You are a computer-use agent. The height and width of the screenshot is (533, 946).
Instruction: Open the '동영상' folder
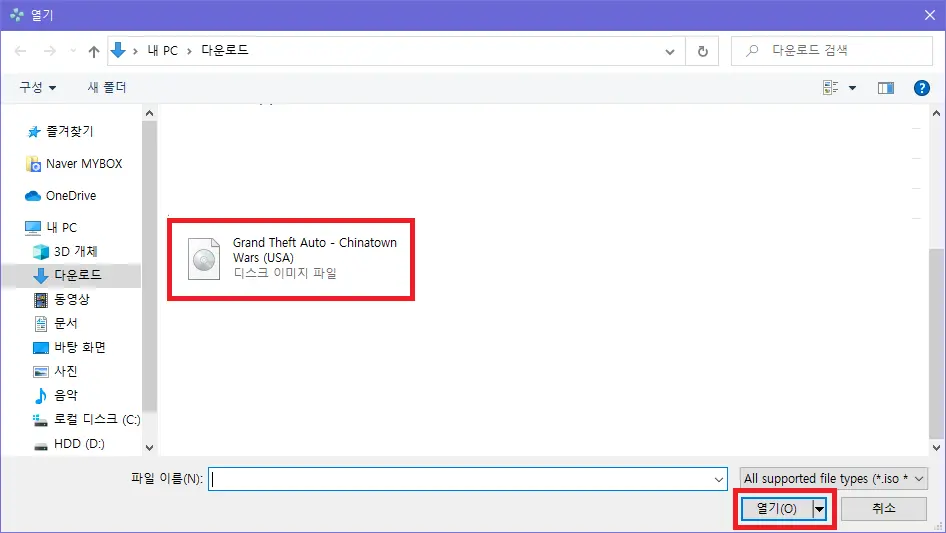[x=71, y=299]
